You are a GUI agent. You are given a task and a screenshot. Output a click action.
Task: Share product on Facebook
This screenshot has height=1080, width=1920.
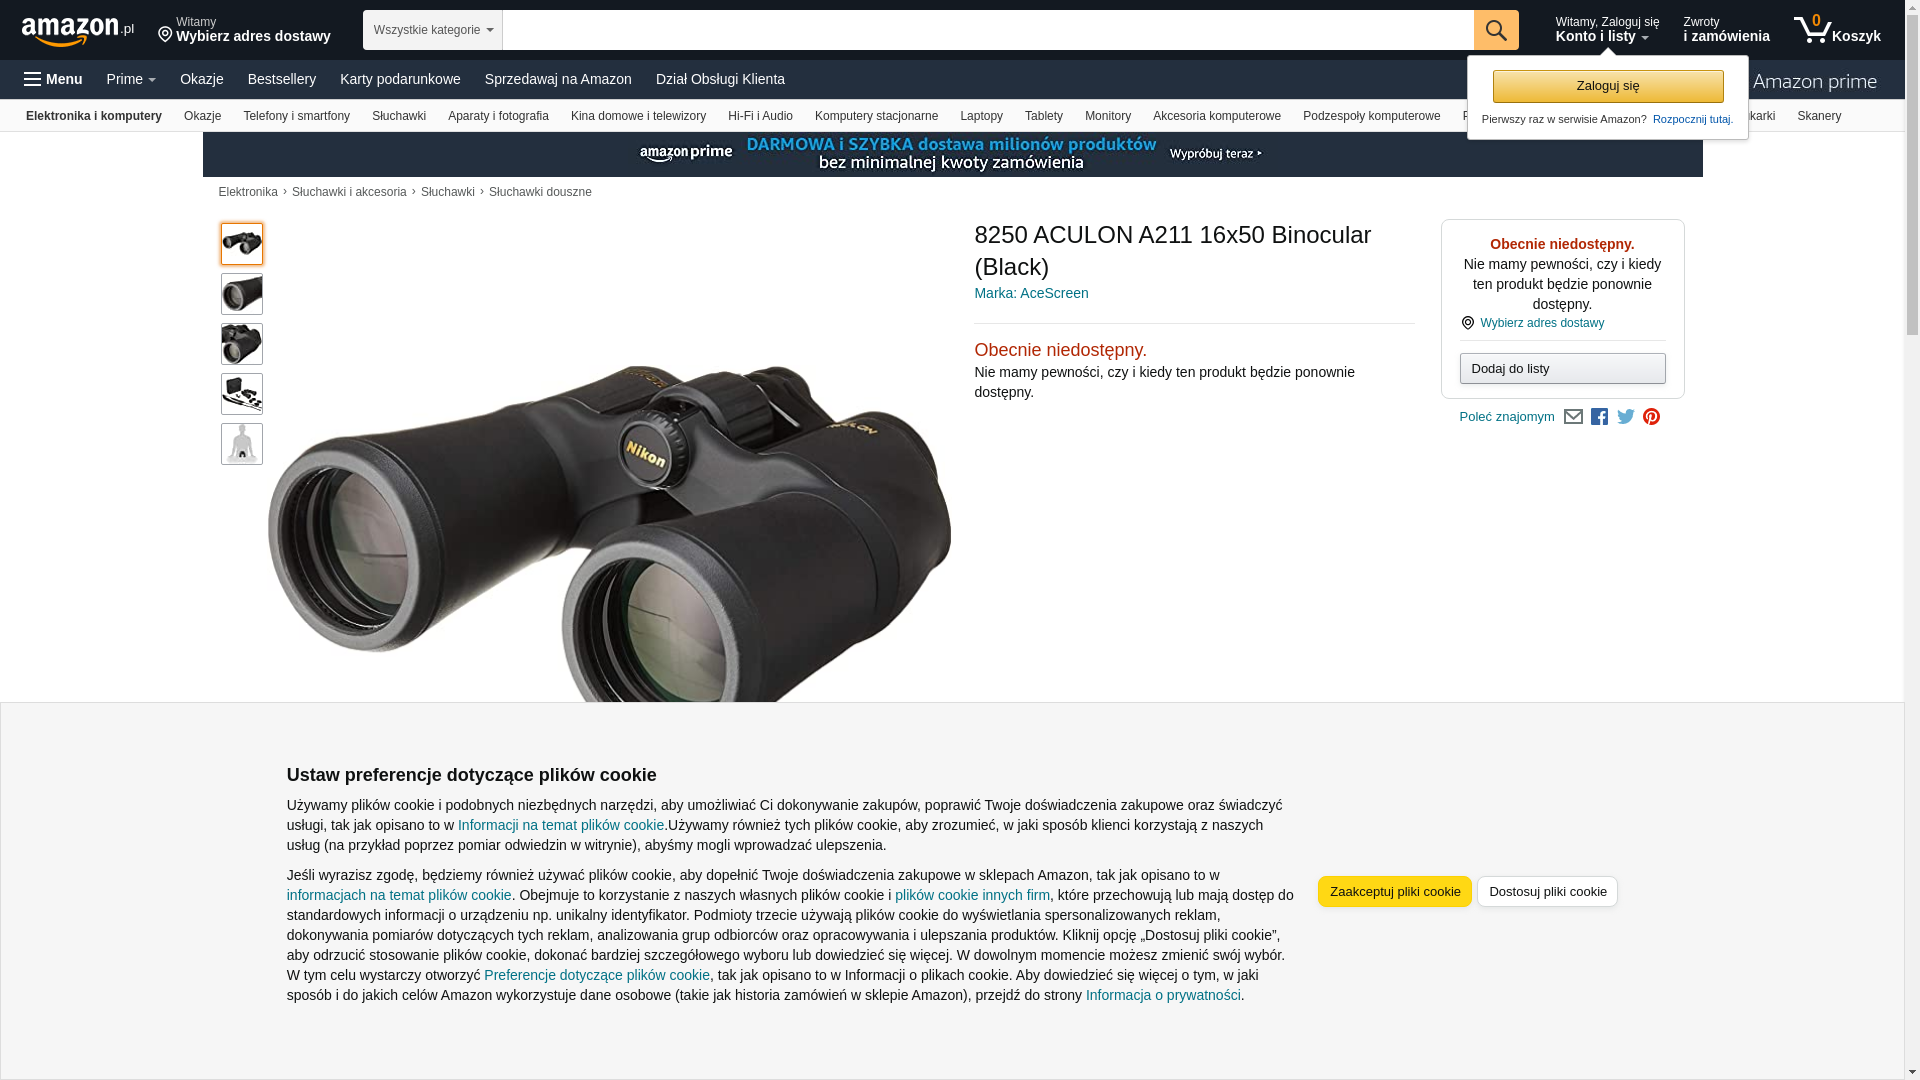[x=1599, y=417]
